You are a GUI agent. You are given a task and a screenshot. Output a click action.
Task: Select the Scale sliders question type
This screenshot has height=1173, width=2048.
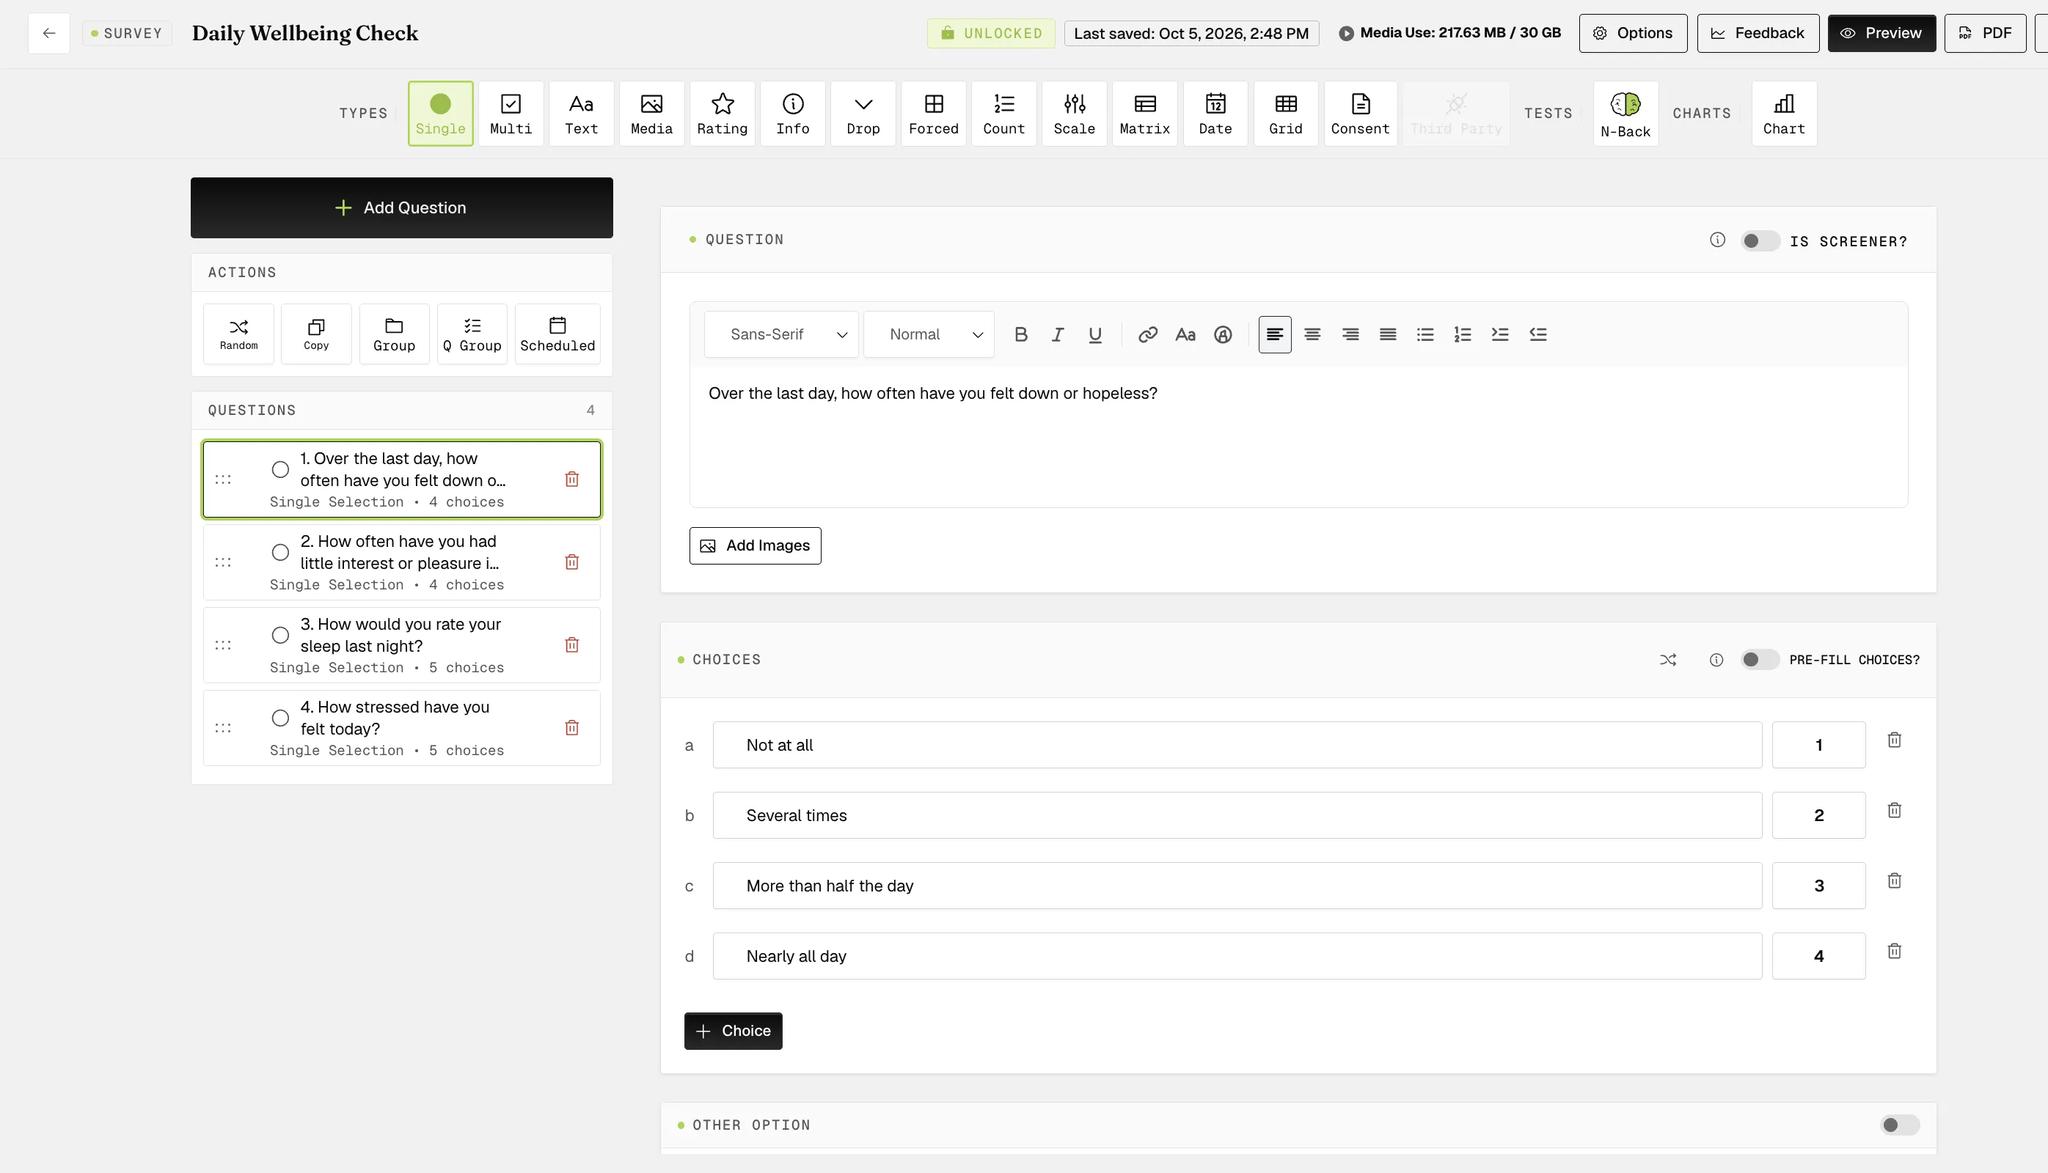(x=1074, y=114)
